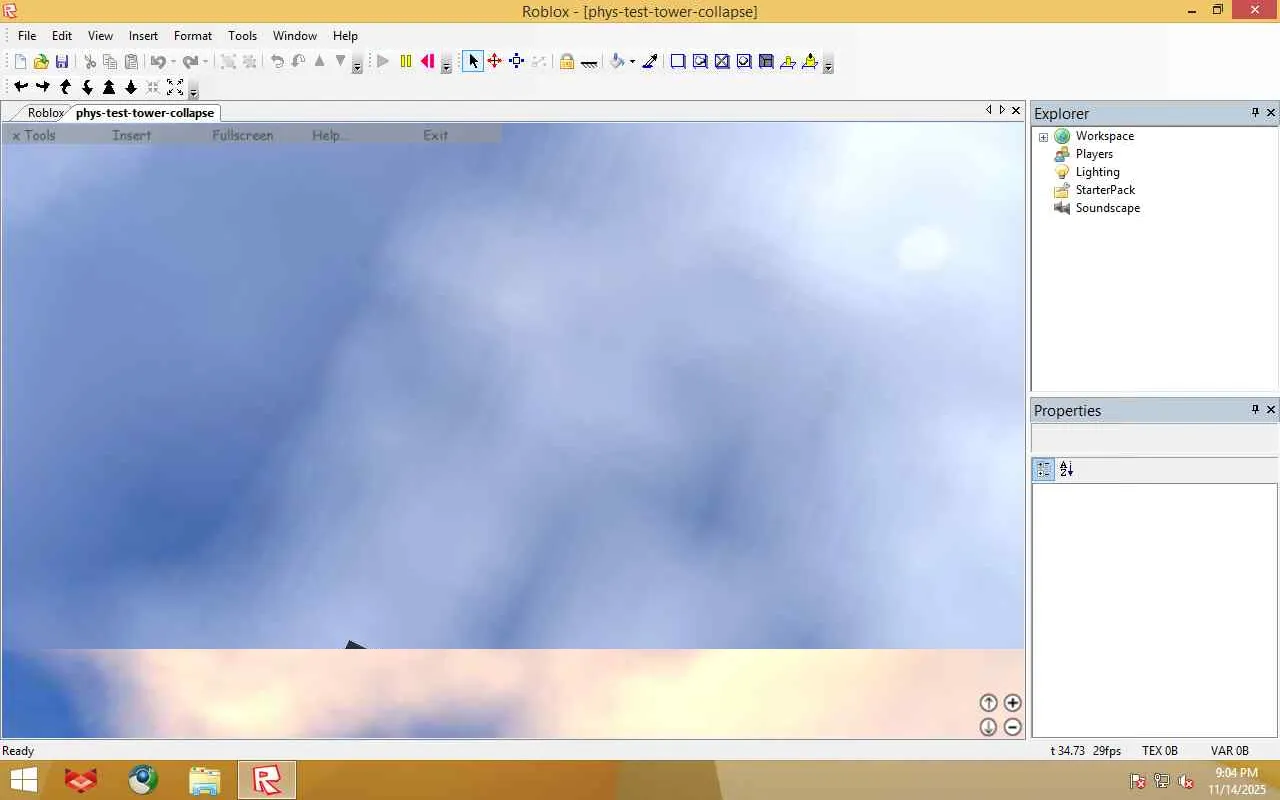The width and height of the screenshot is (1280, 800).
Task: Select the red Move tool
Action: 495,62
